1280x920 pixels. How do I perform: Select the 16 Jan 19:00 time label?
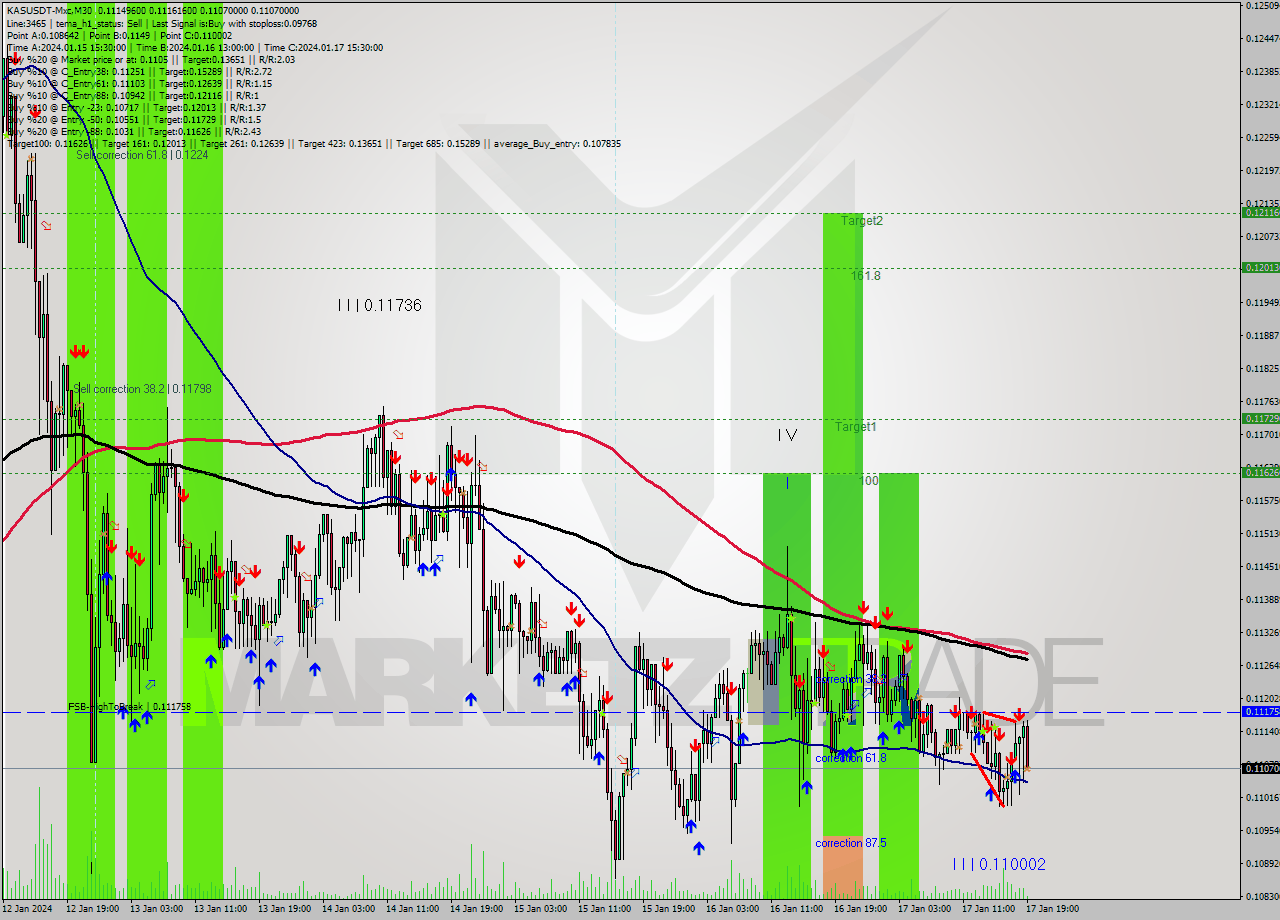(x=862, y=909)
